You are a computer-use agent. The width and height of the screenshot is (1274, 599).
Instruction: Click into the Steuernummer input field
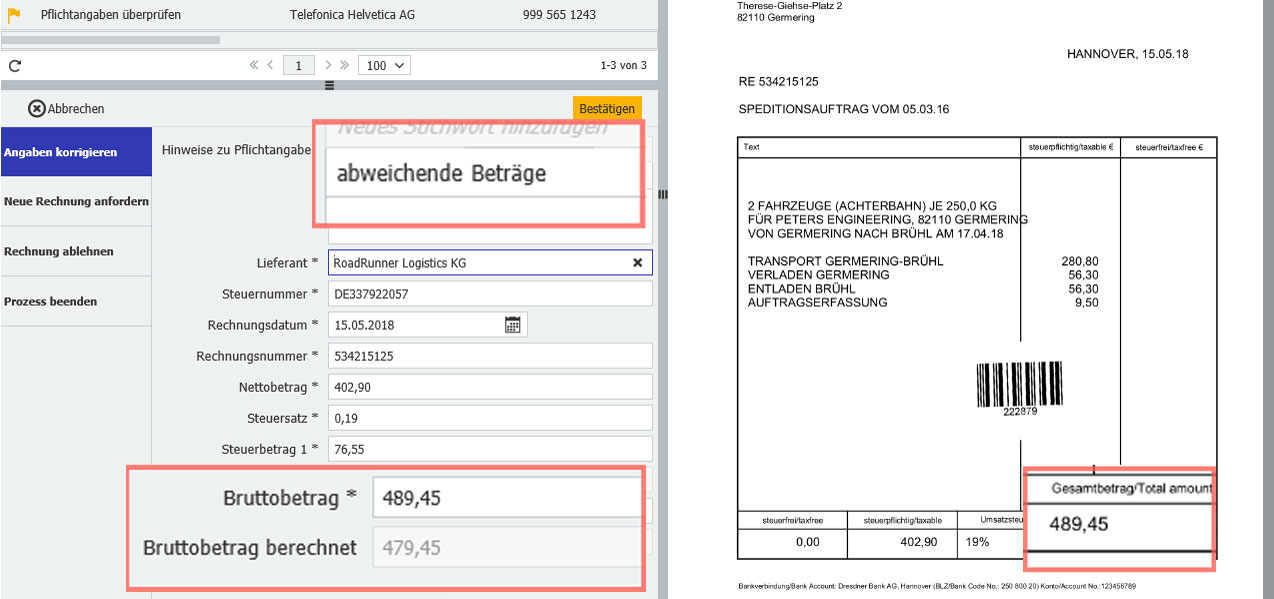(489, 294)
